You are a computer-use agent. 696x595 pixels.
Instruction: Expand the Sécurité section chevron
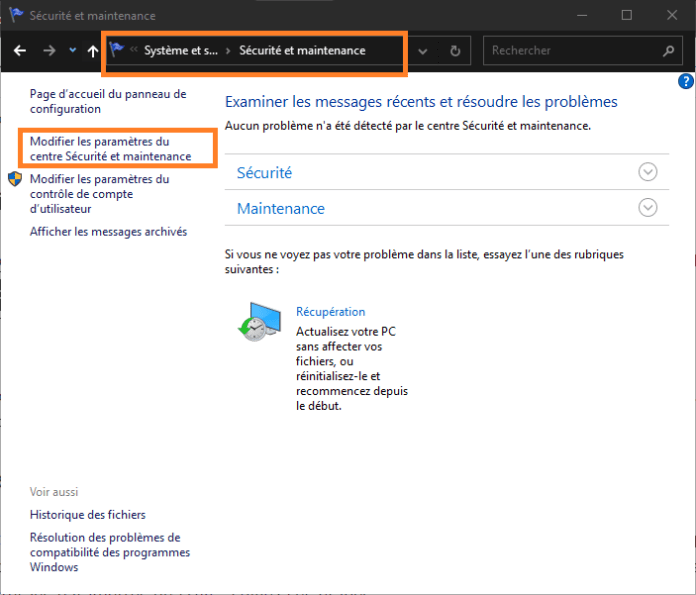click(x=648, y=172)
